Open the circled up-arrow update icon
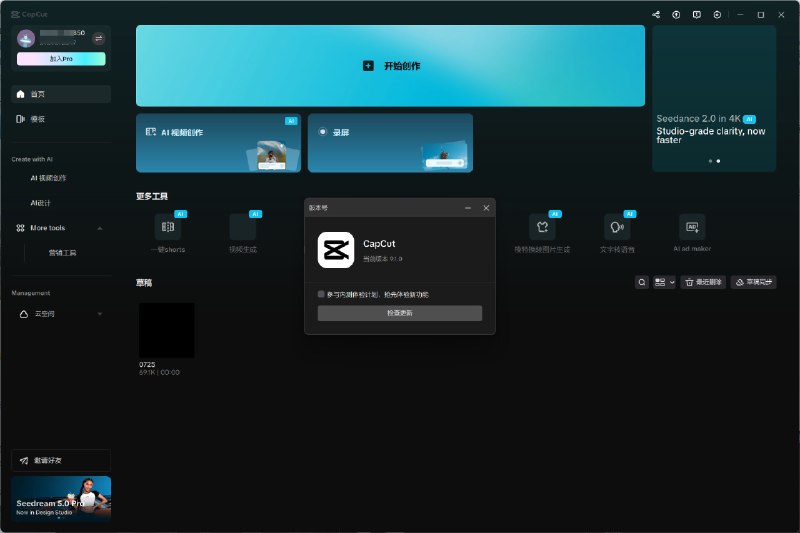This screenshot has width=800, height=533. pyautogui.click(x=676, y=15)
